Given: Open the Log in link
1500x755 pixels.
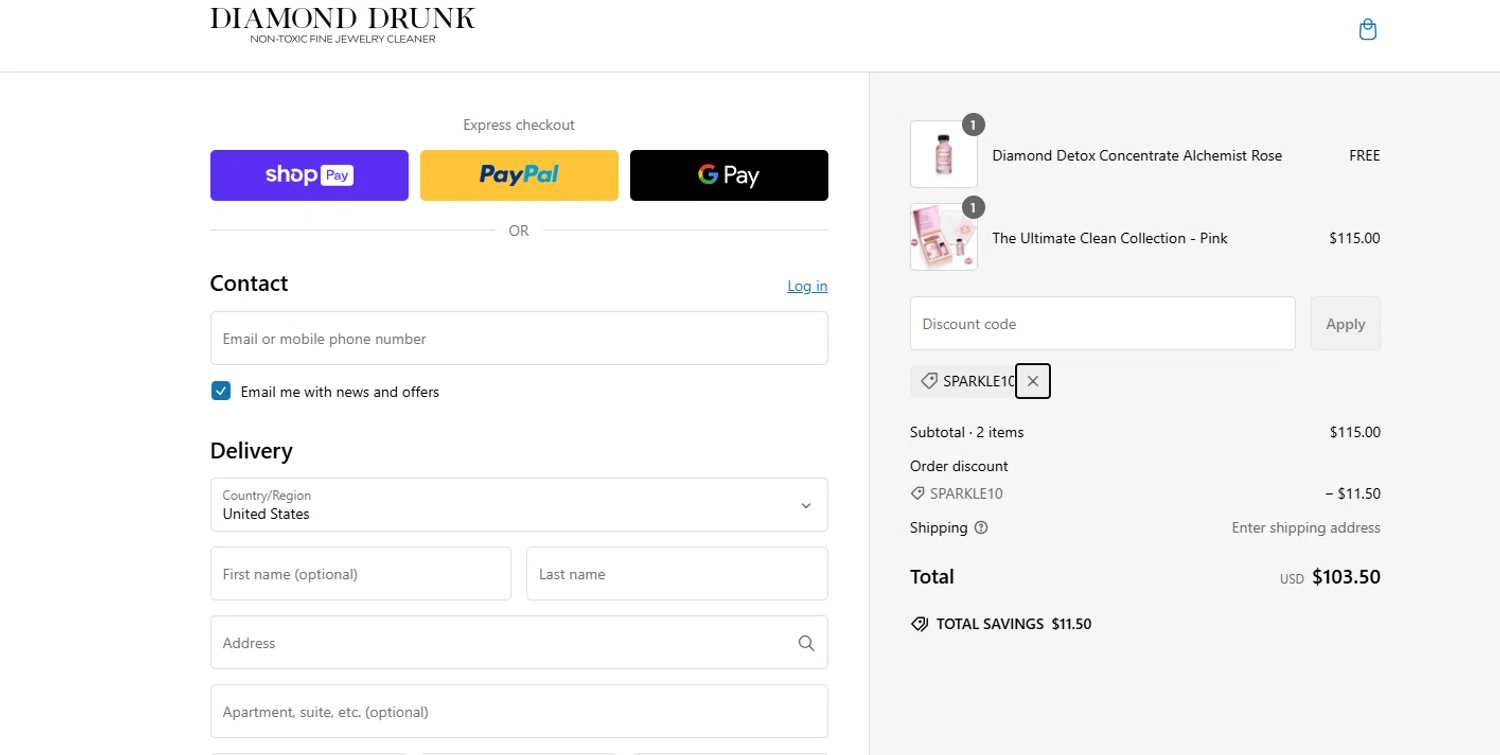Looking at the screenshot, I should pyautogui.click(x=807, y=286).
